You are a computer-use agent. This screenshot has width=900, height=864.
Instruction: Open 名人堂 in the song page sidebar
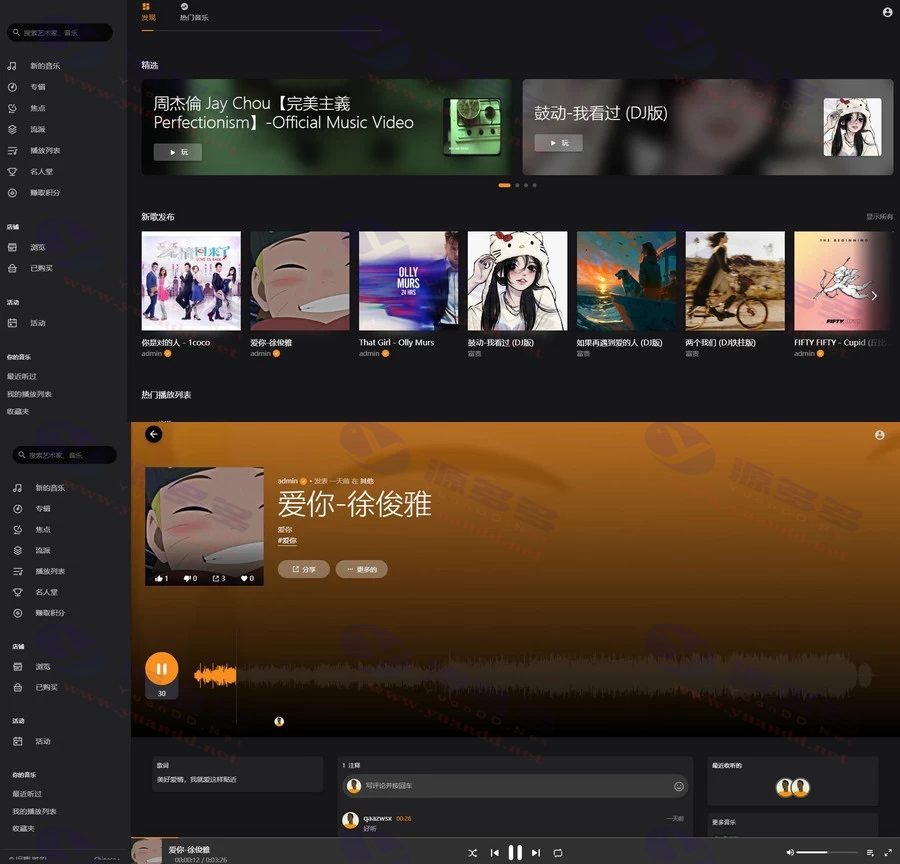click(x=36, y=592)
